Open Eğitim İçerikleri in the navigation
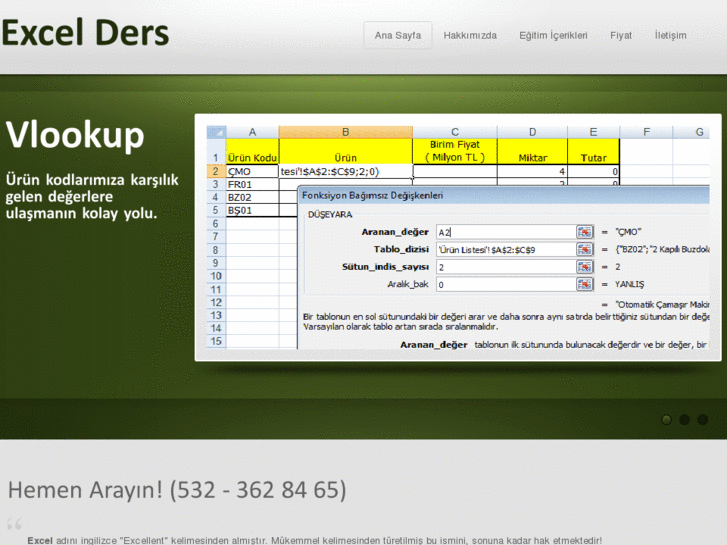This screenshot has height=545, width=727. [553, 35]
